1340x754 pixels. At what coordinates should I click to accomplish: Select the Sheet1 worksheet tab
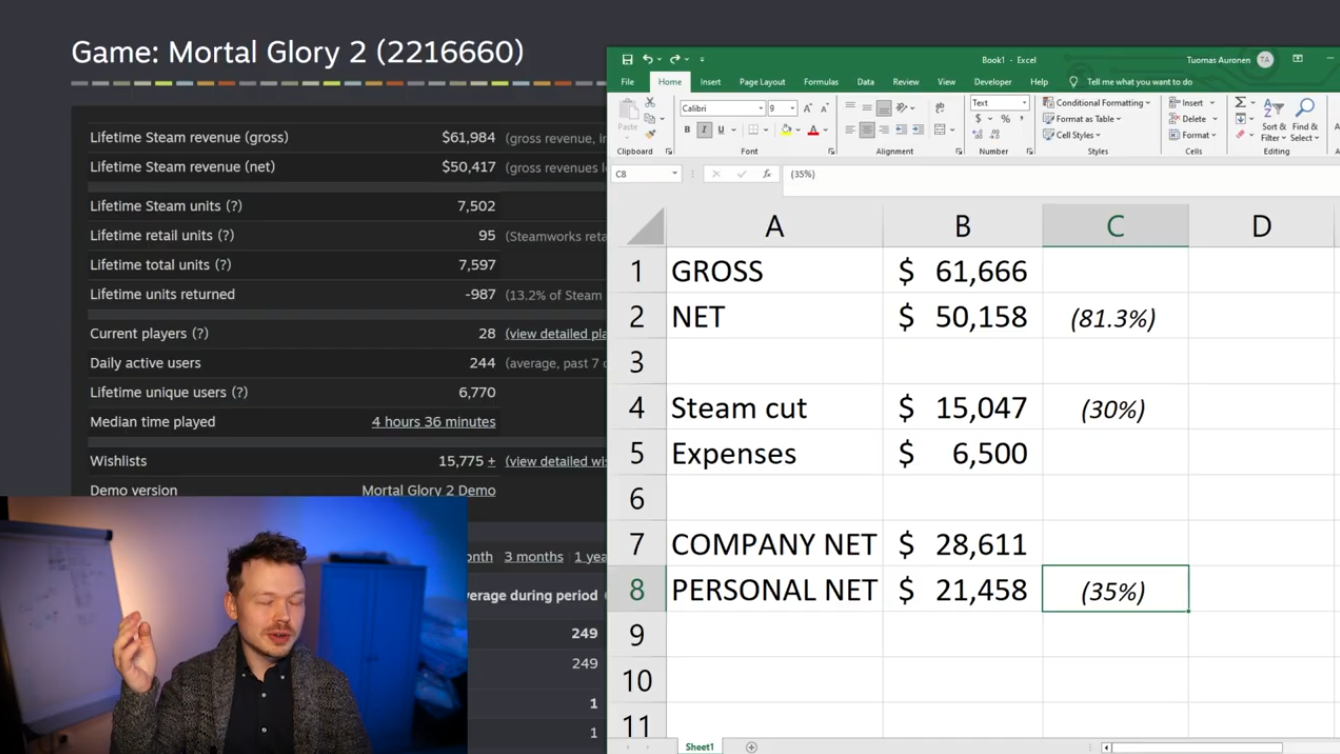[699, 747]
